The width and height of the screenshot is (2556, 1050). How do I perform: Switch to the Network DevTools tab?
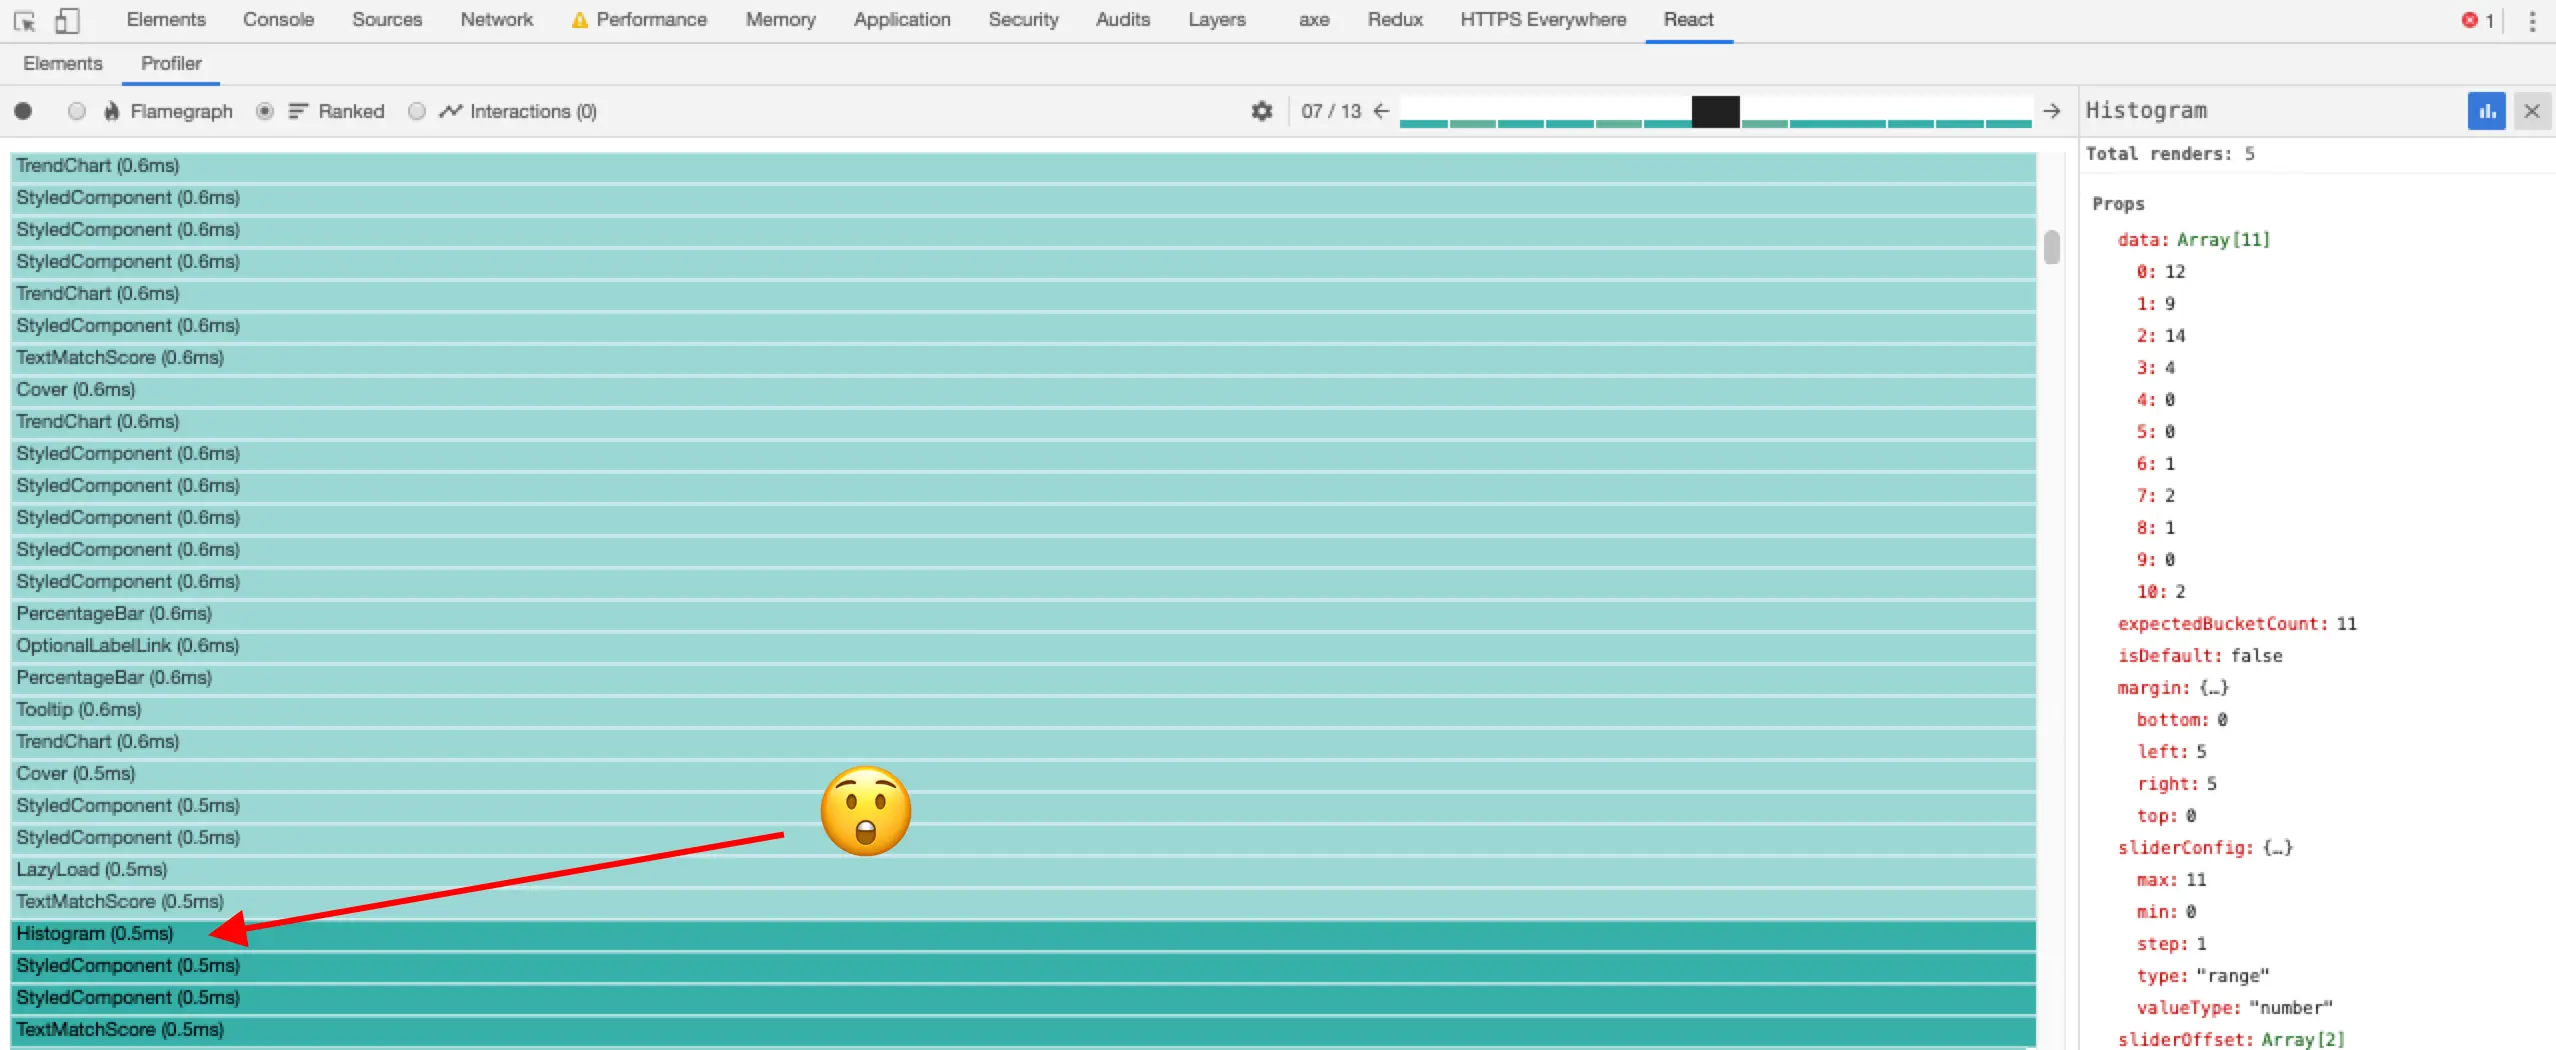coord(497,20)
